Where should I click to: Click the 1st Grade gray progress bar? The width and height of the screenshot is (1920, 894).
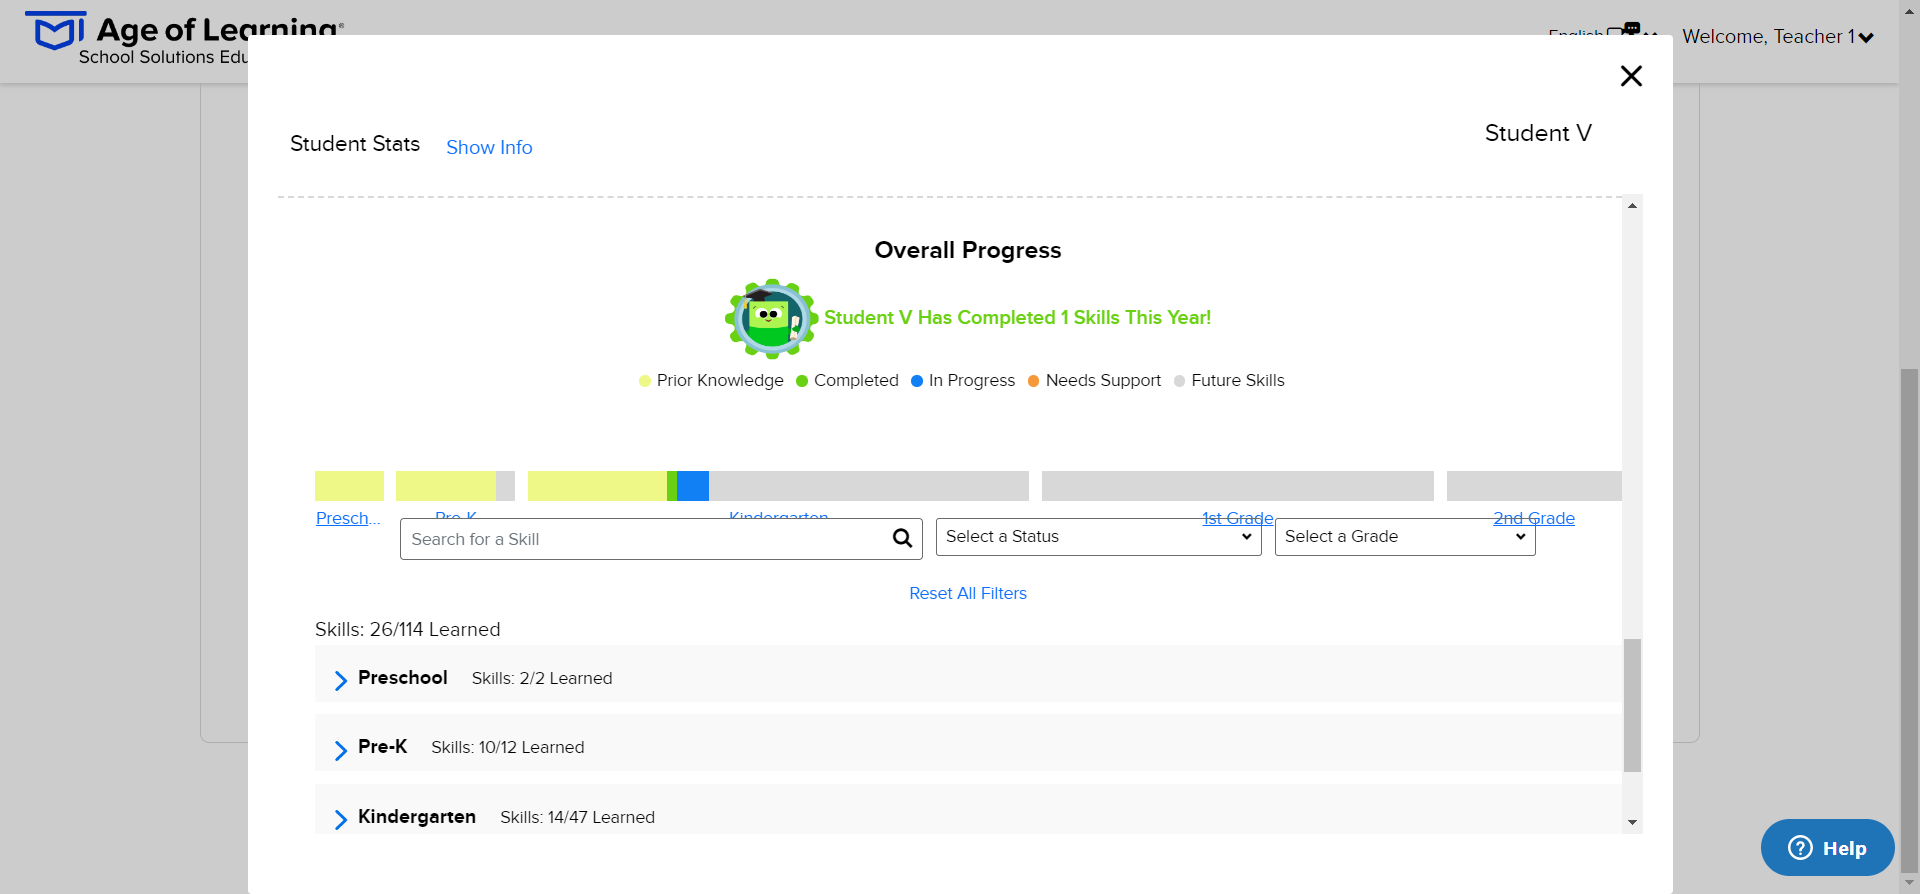(1238, 486)
